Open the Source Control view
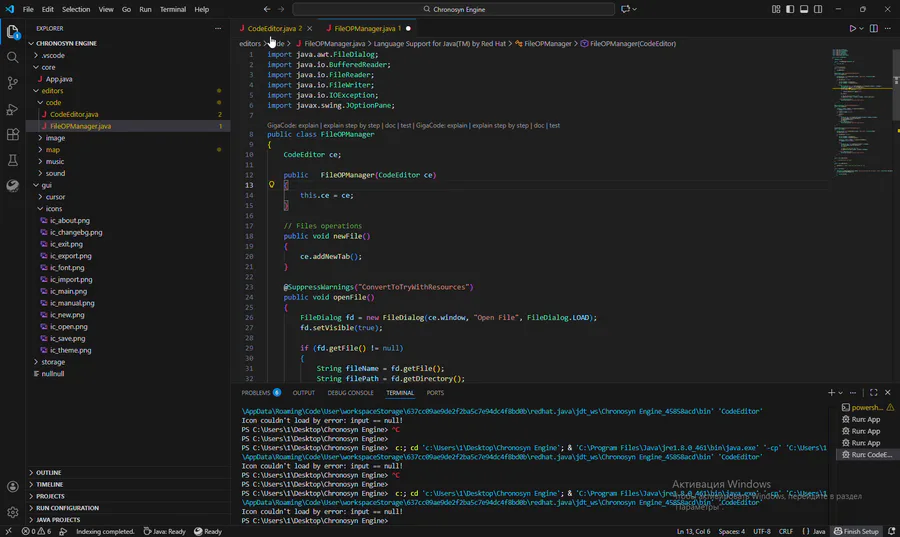 (x=13, y=83)
